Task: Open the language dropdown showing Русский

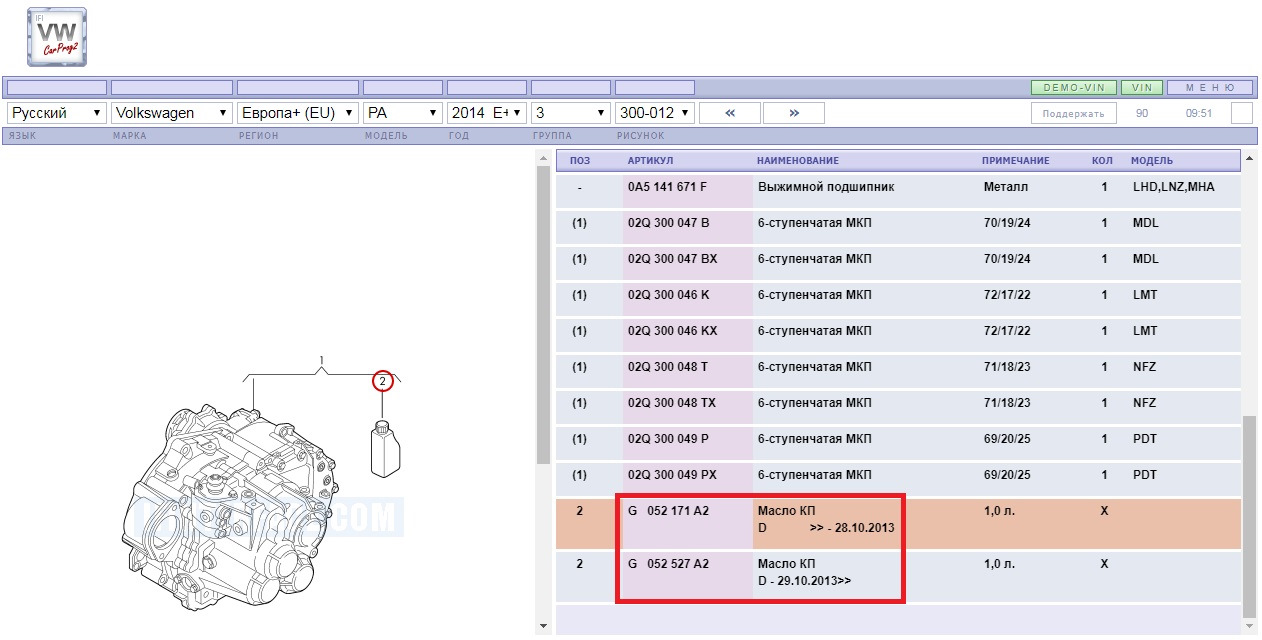Action: (x=57, y=113)
